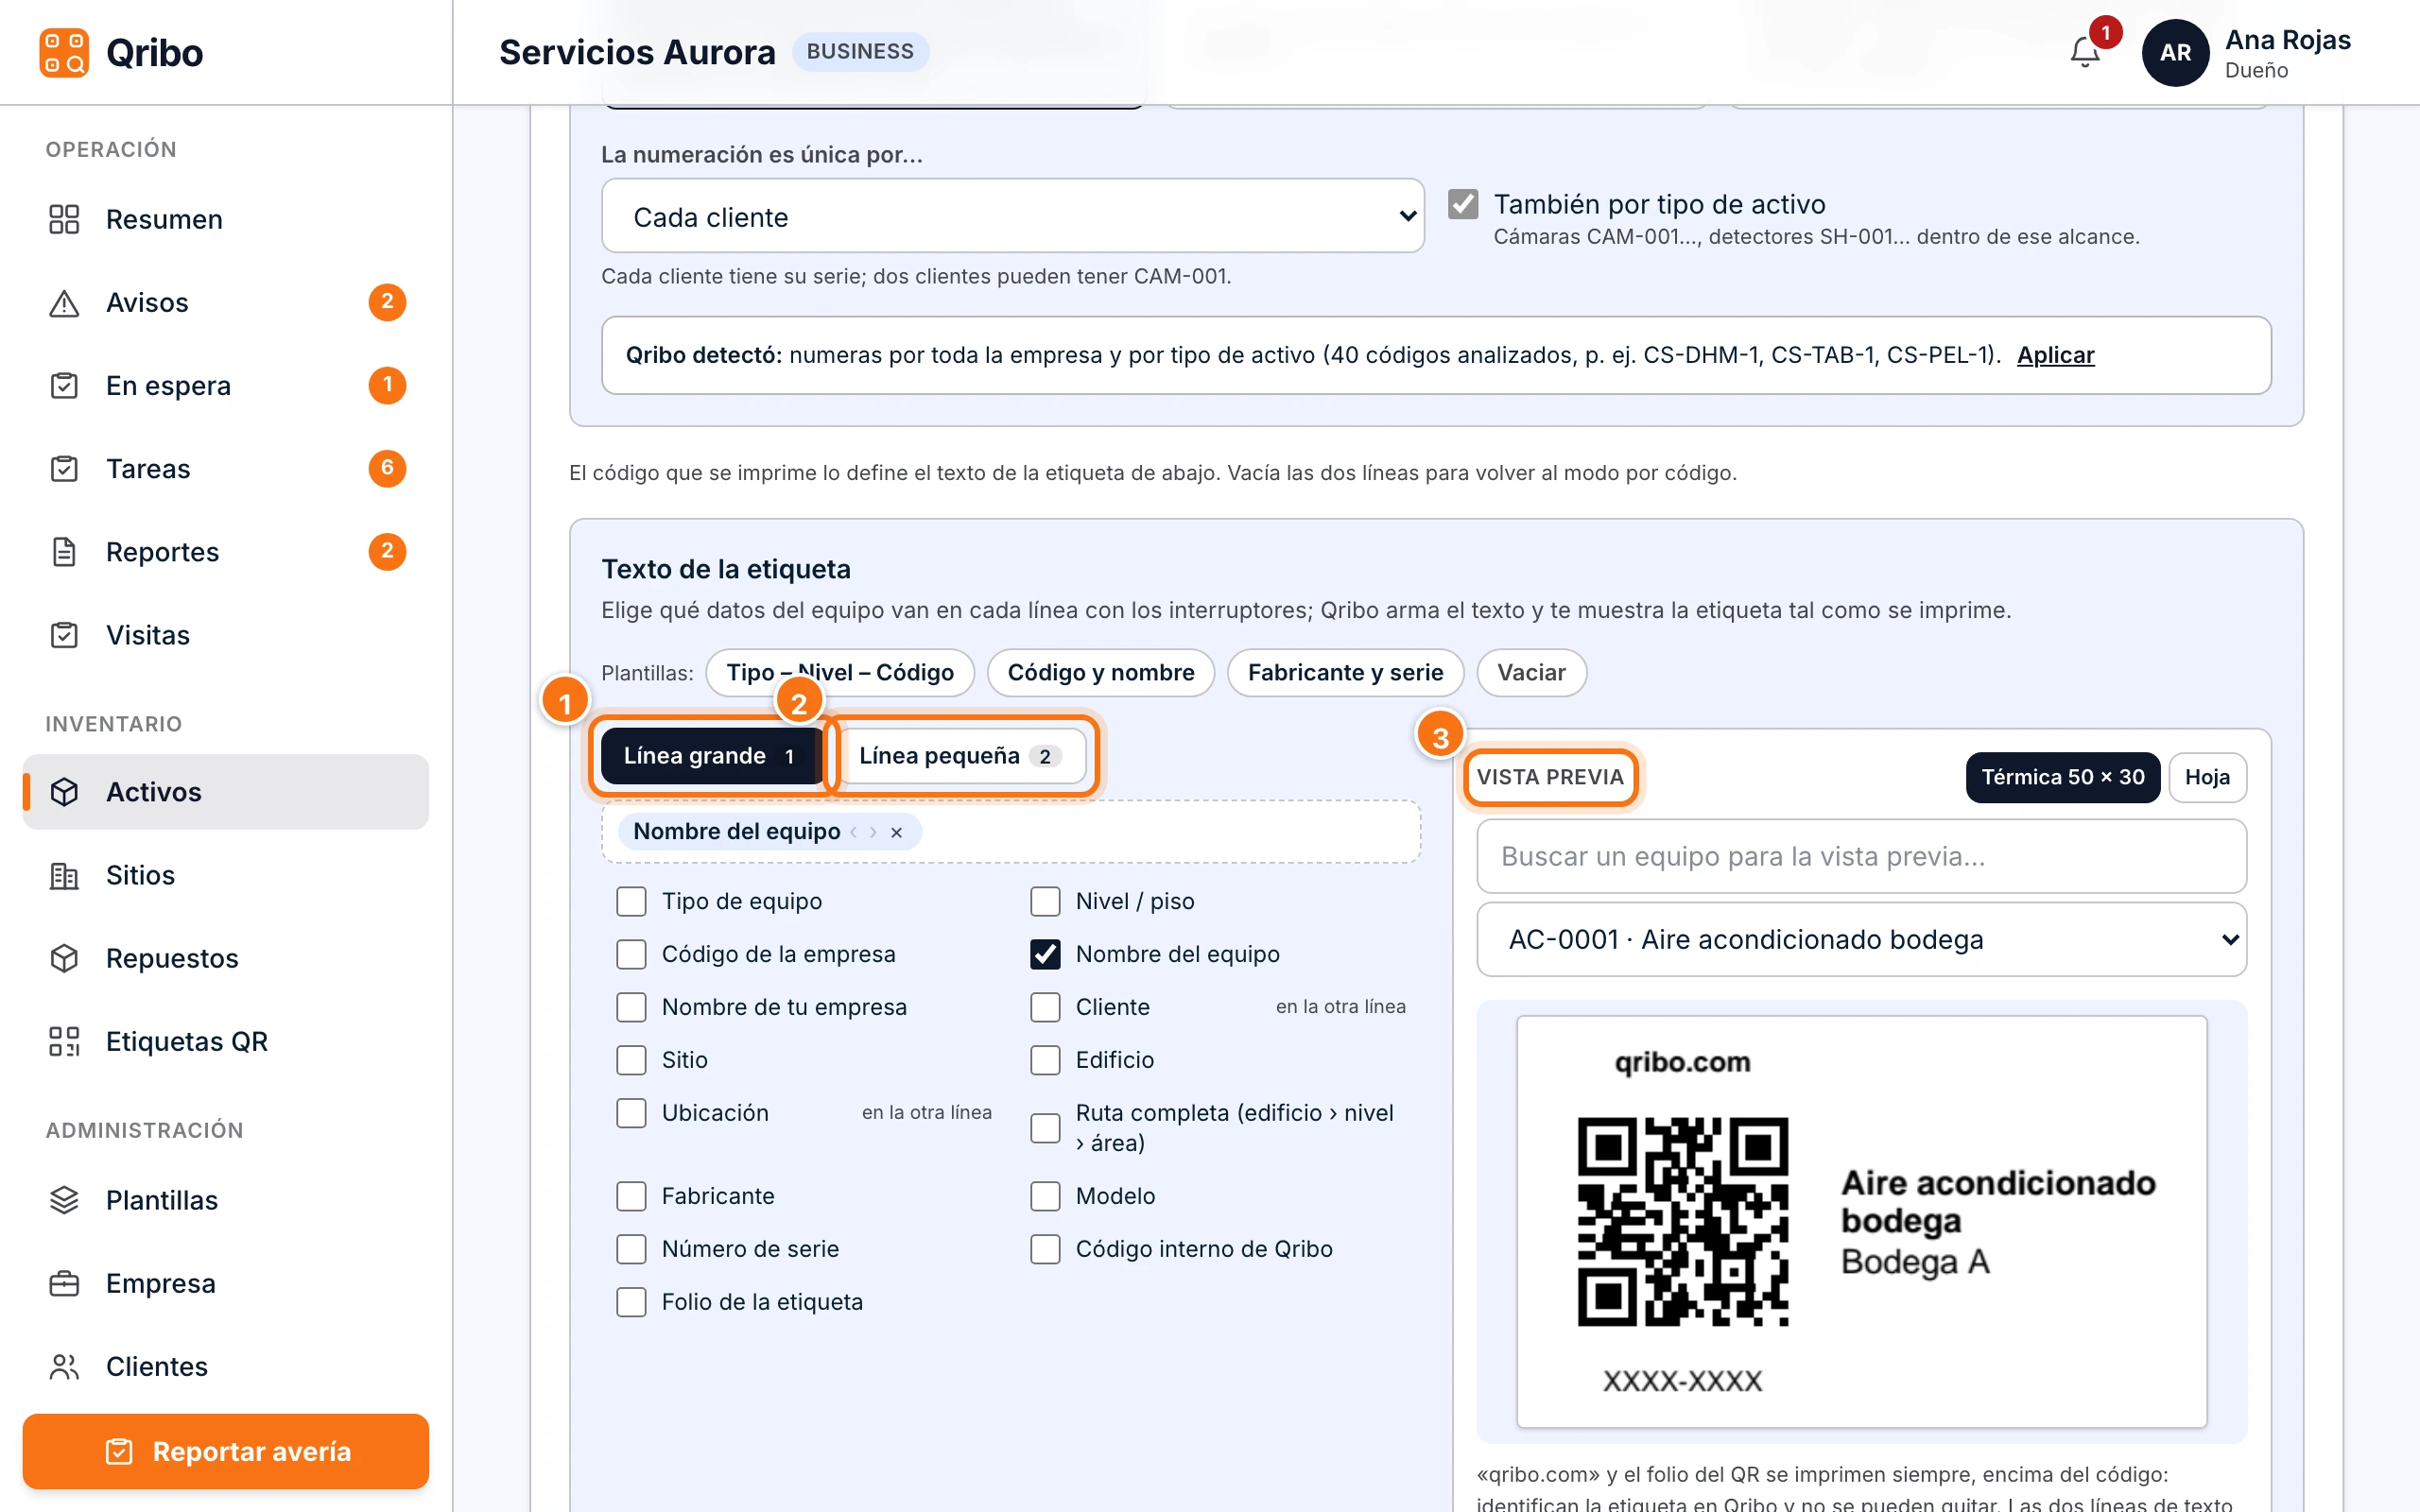Open the notifications bell
Viewport: 2420px width, 1512px height.
(2084, 52)
